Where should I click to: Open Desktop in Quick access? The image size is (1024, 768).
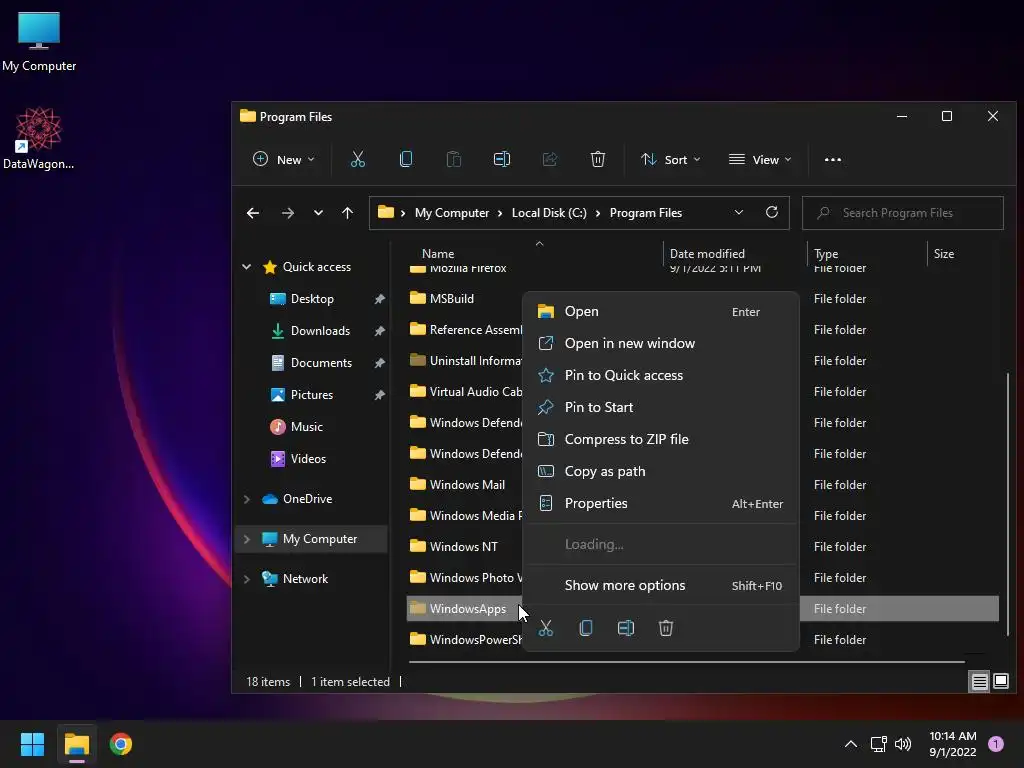312,299
